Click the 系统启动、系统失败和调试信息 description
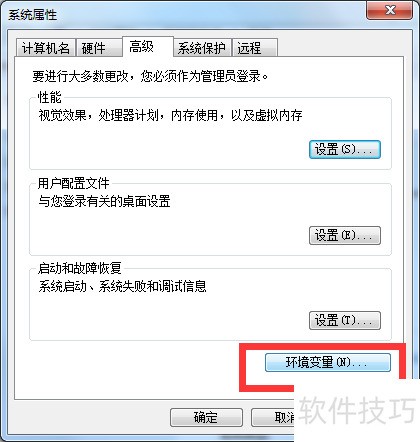Screen dimensions: 420x442 [x=122, y=286]
